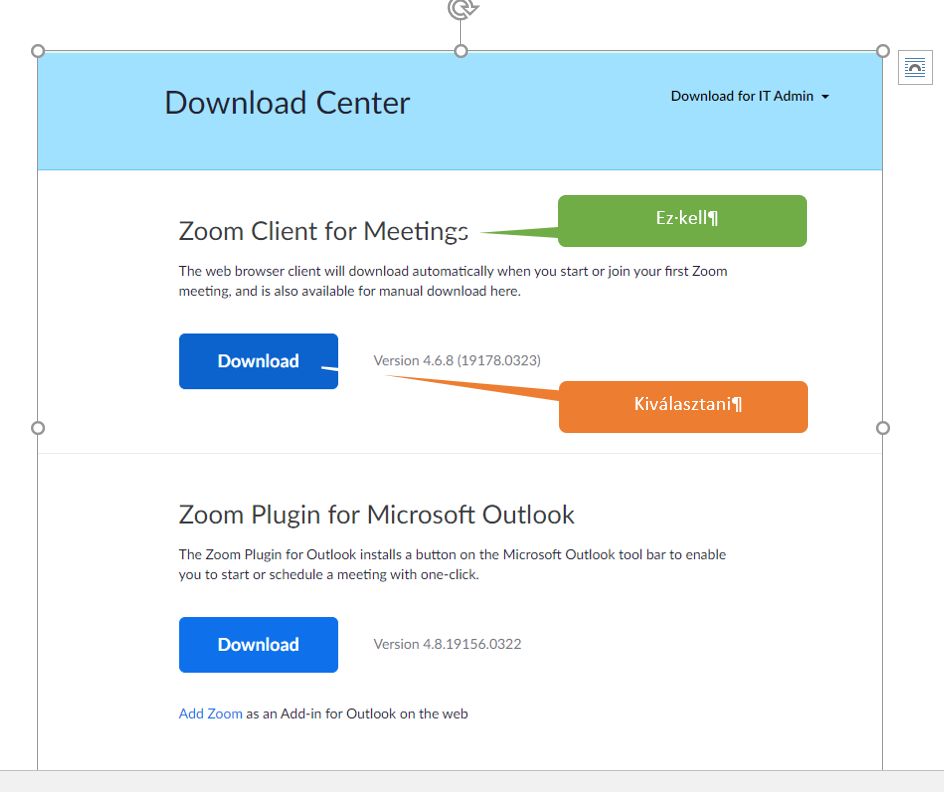Download the Zoom Client for Meetings

pos(258,361)
